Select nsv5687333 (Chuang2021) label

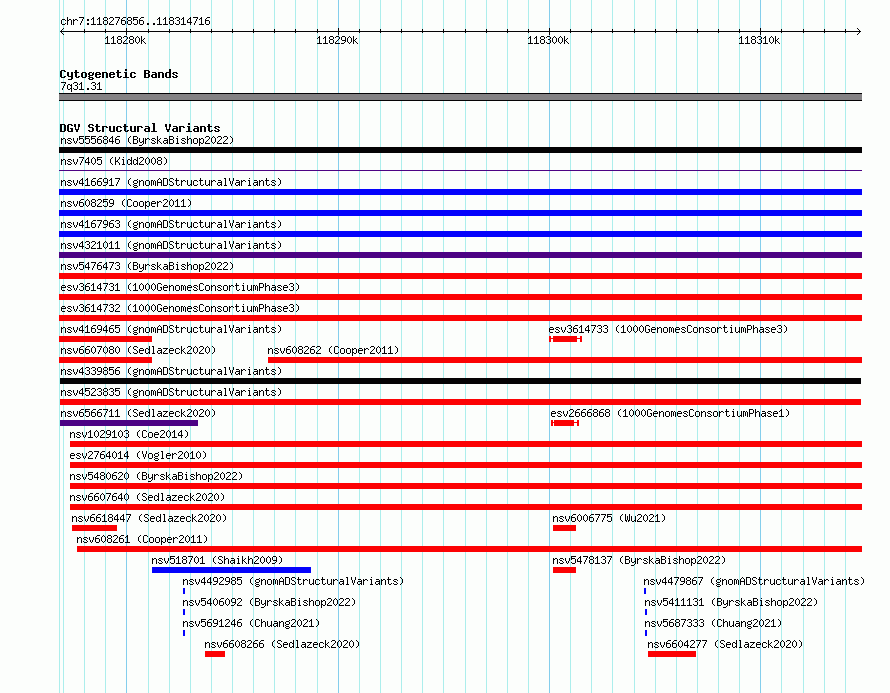click(713, 623)
